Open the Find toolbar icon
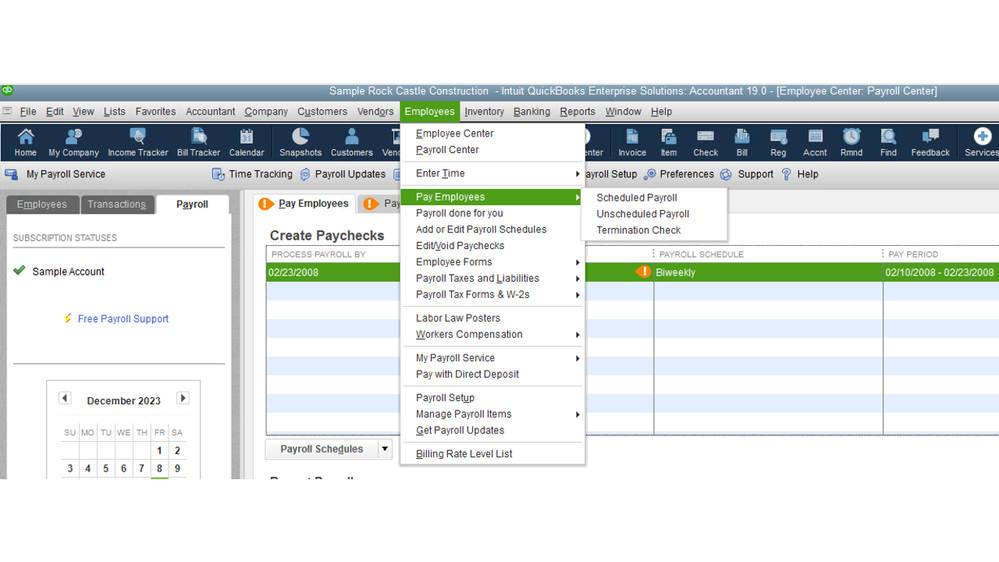 (x=888, y=142)
